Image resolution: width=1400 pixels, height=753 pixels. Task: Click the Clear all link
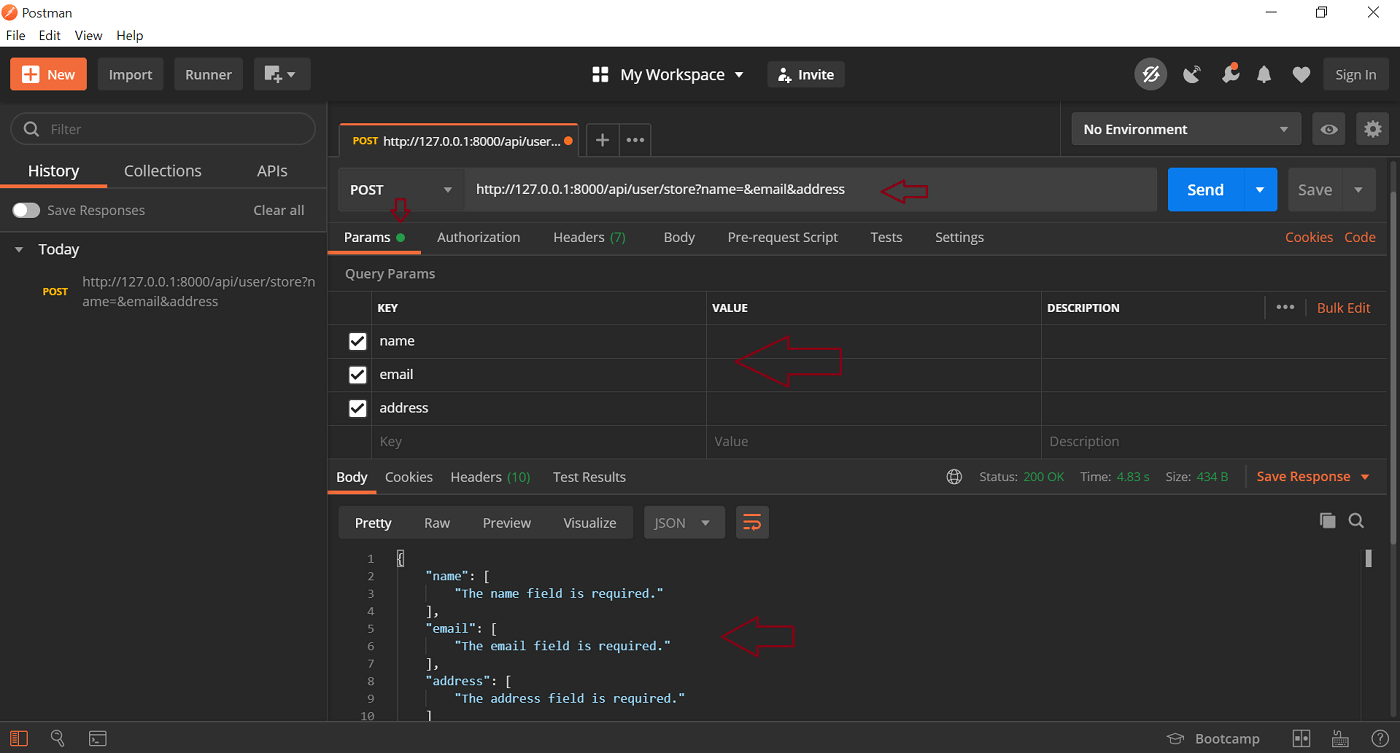tap(279, 210)
